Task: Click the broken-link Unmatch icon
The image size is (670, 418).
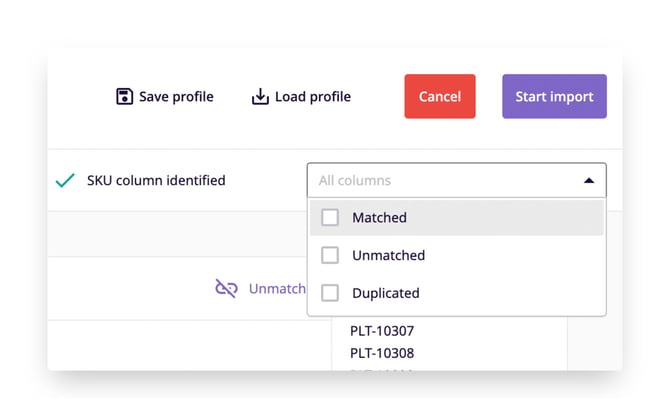Action: pyautogui.click(x=226, y=288)
